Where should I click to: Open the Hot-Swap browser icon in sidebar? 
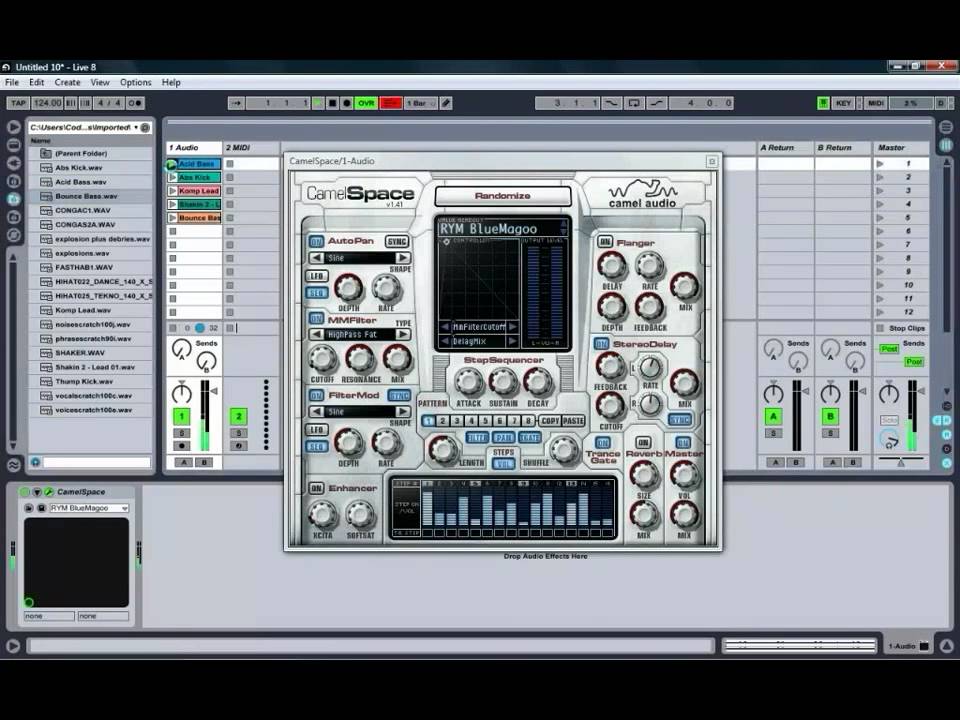click(x=13, y=235)
